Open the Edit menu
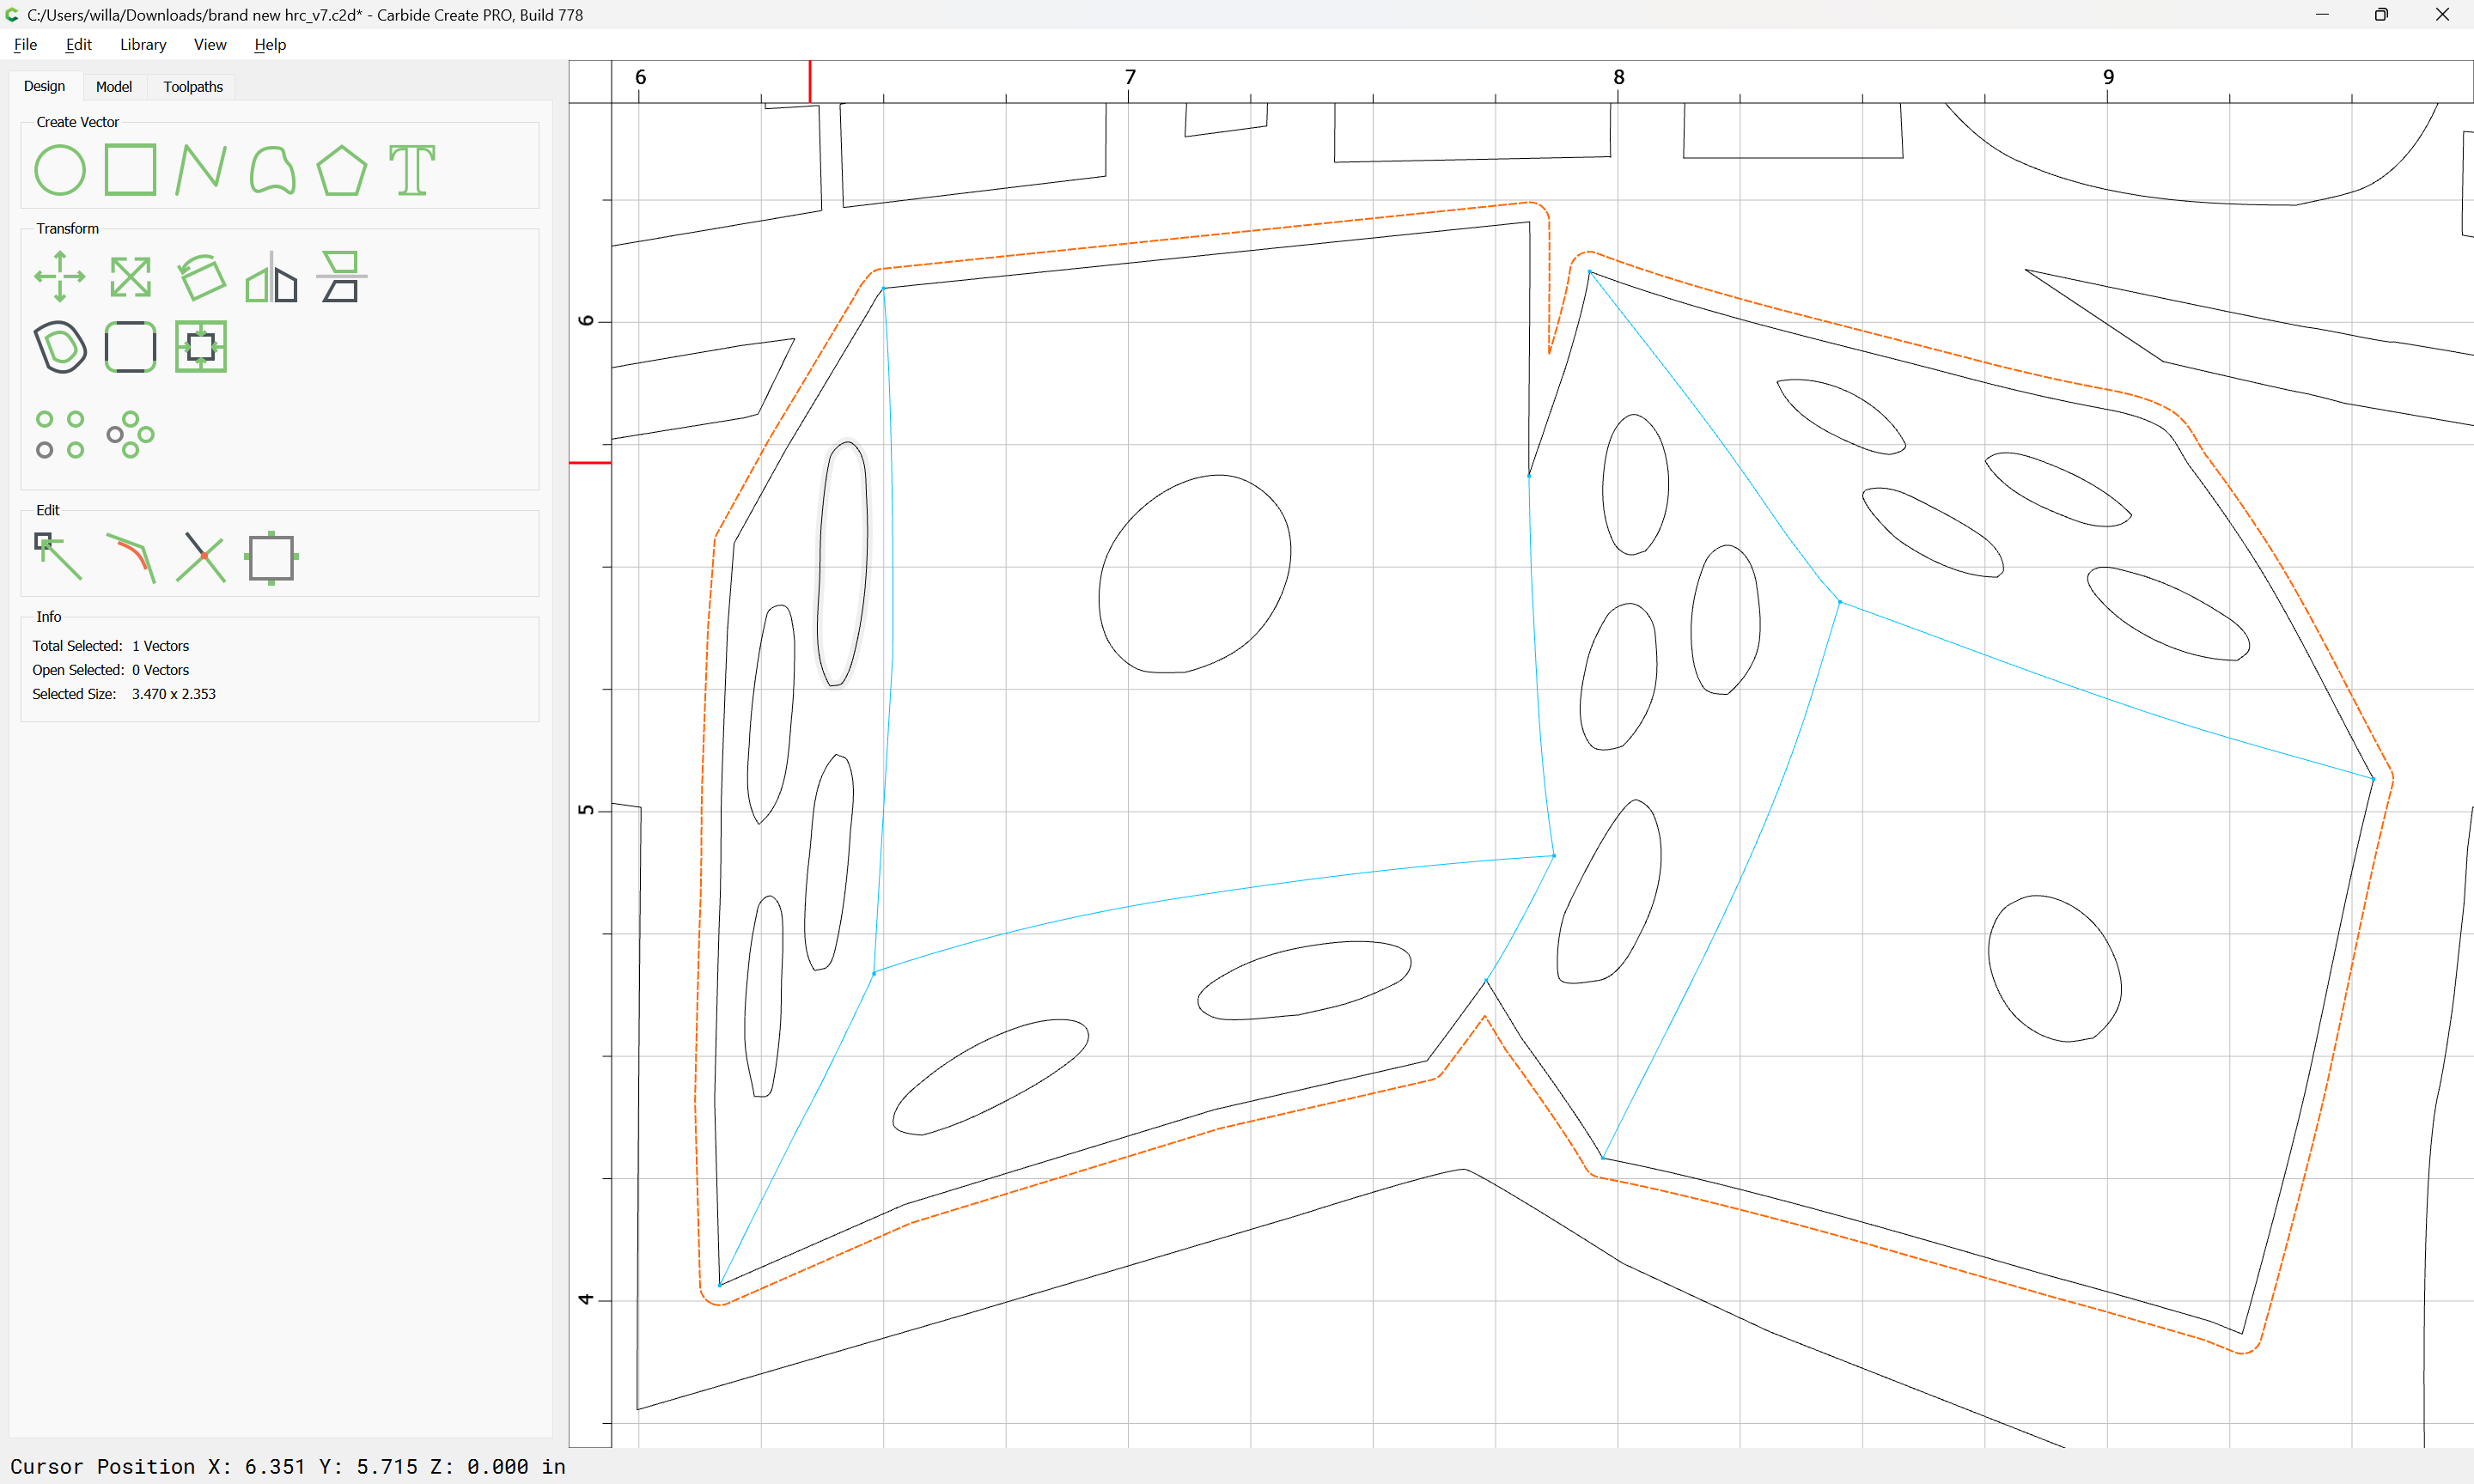The image size is (2474, 1484). [78, 44]
